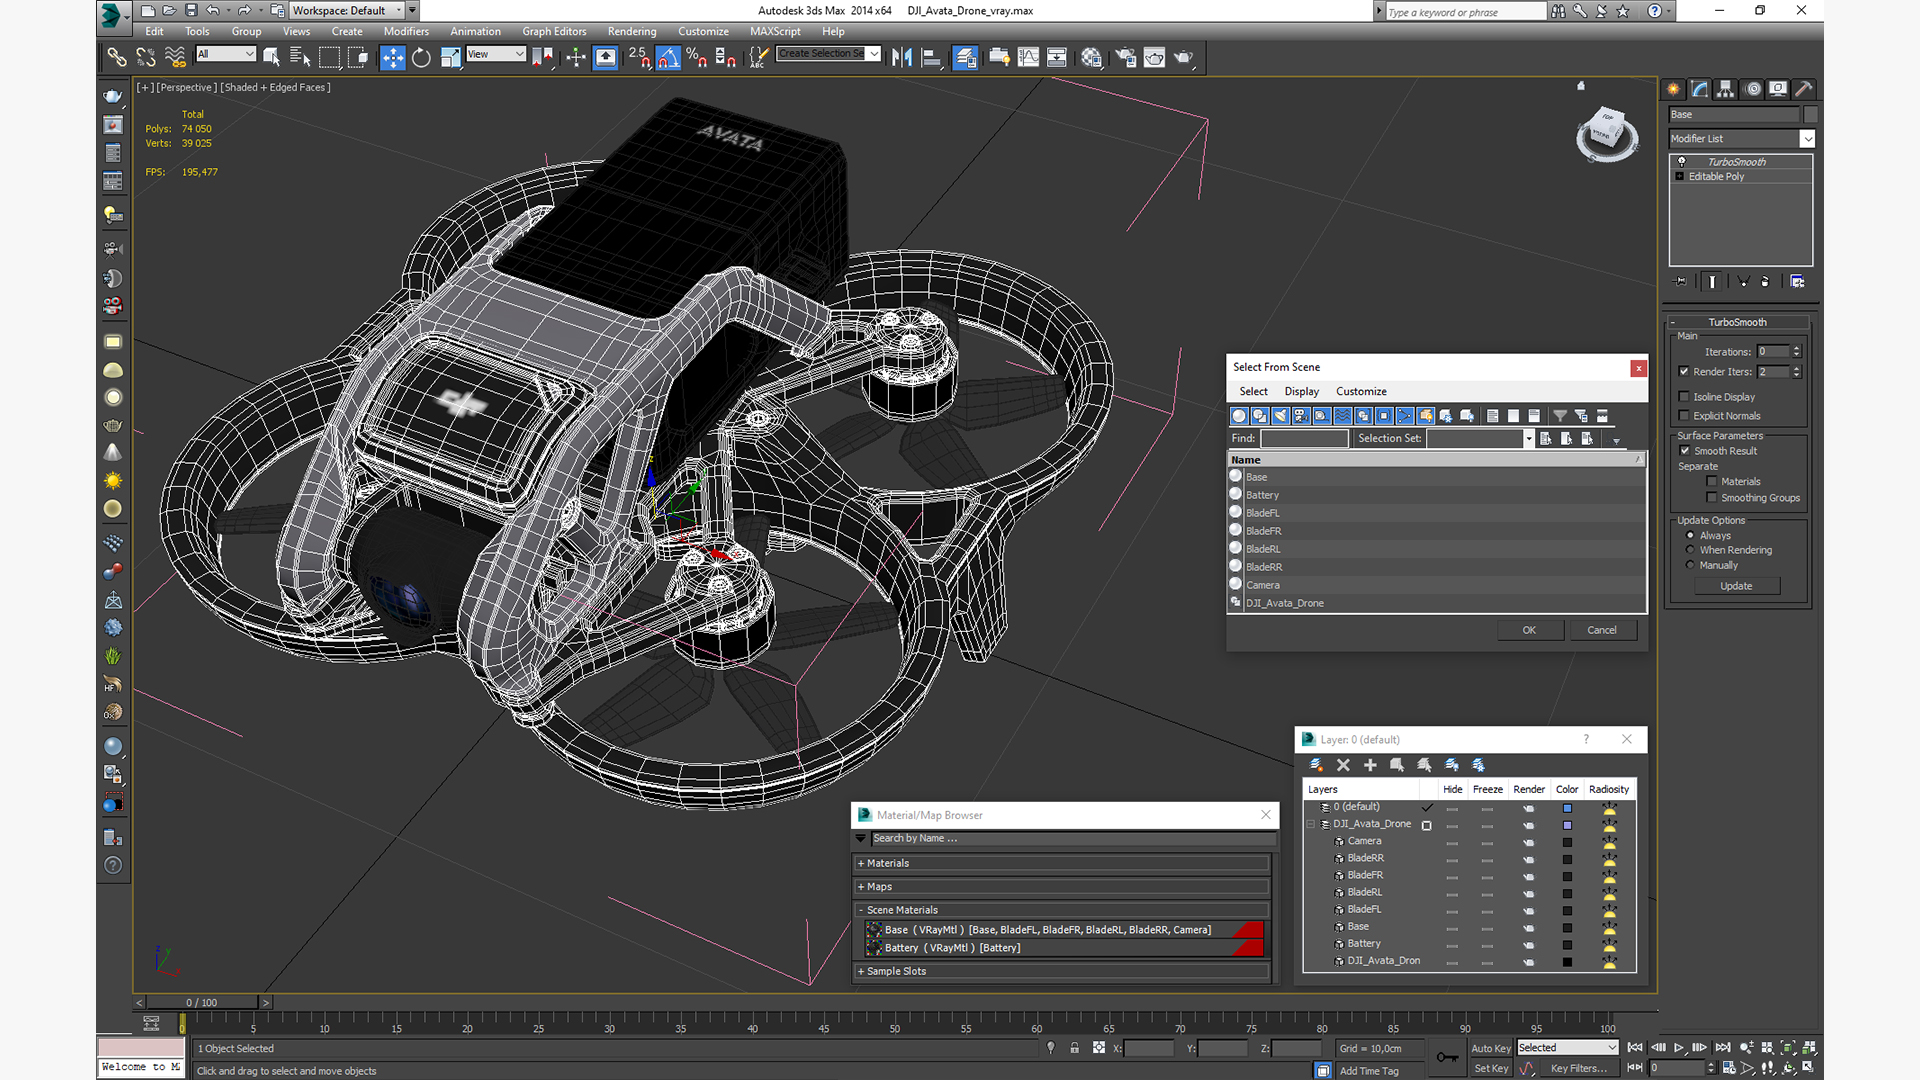
Task: Open the View reference coordinate dropdown
Action: click(496, 54)
